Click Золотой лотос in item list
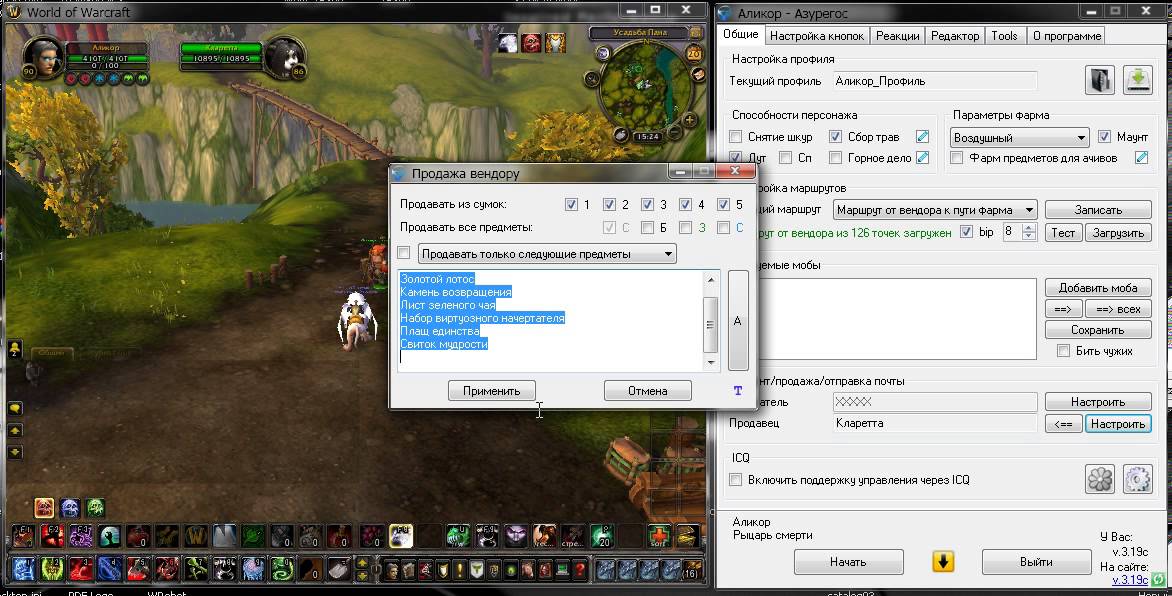Image resolution: width=1172 pixels, height=596 pixels. coord(437,279)
